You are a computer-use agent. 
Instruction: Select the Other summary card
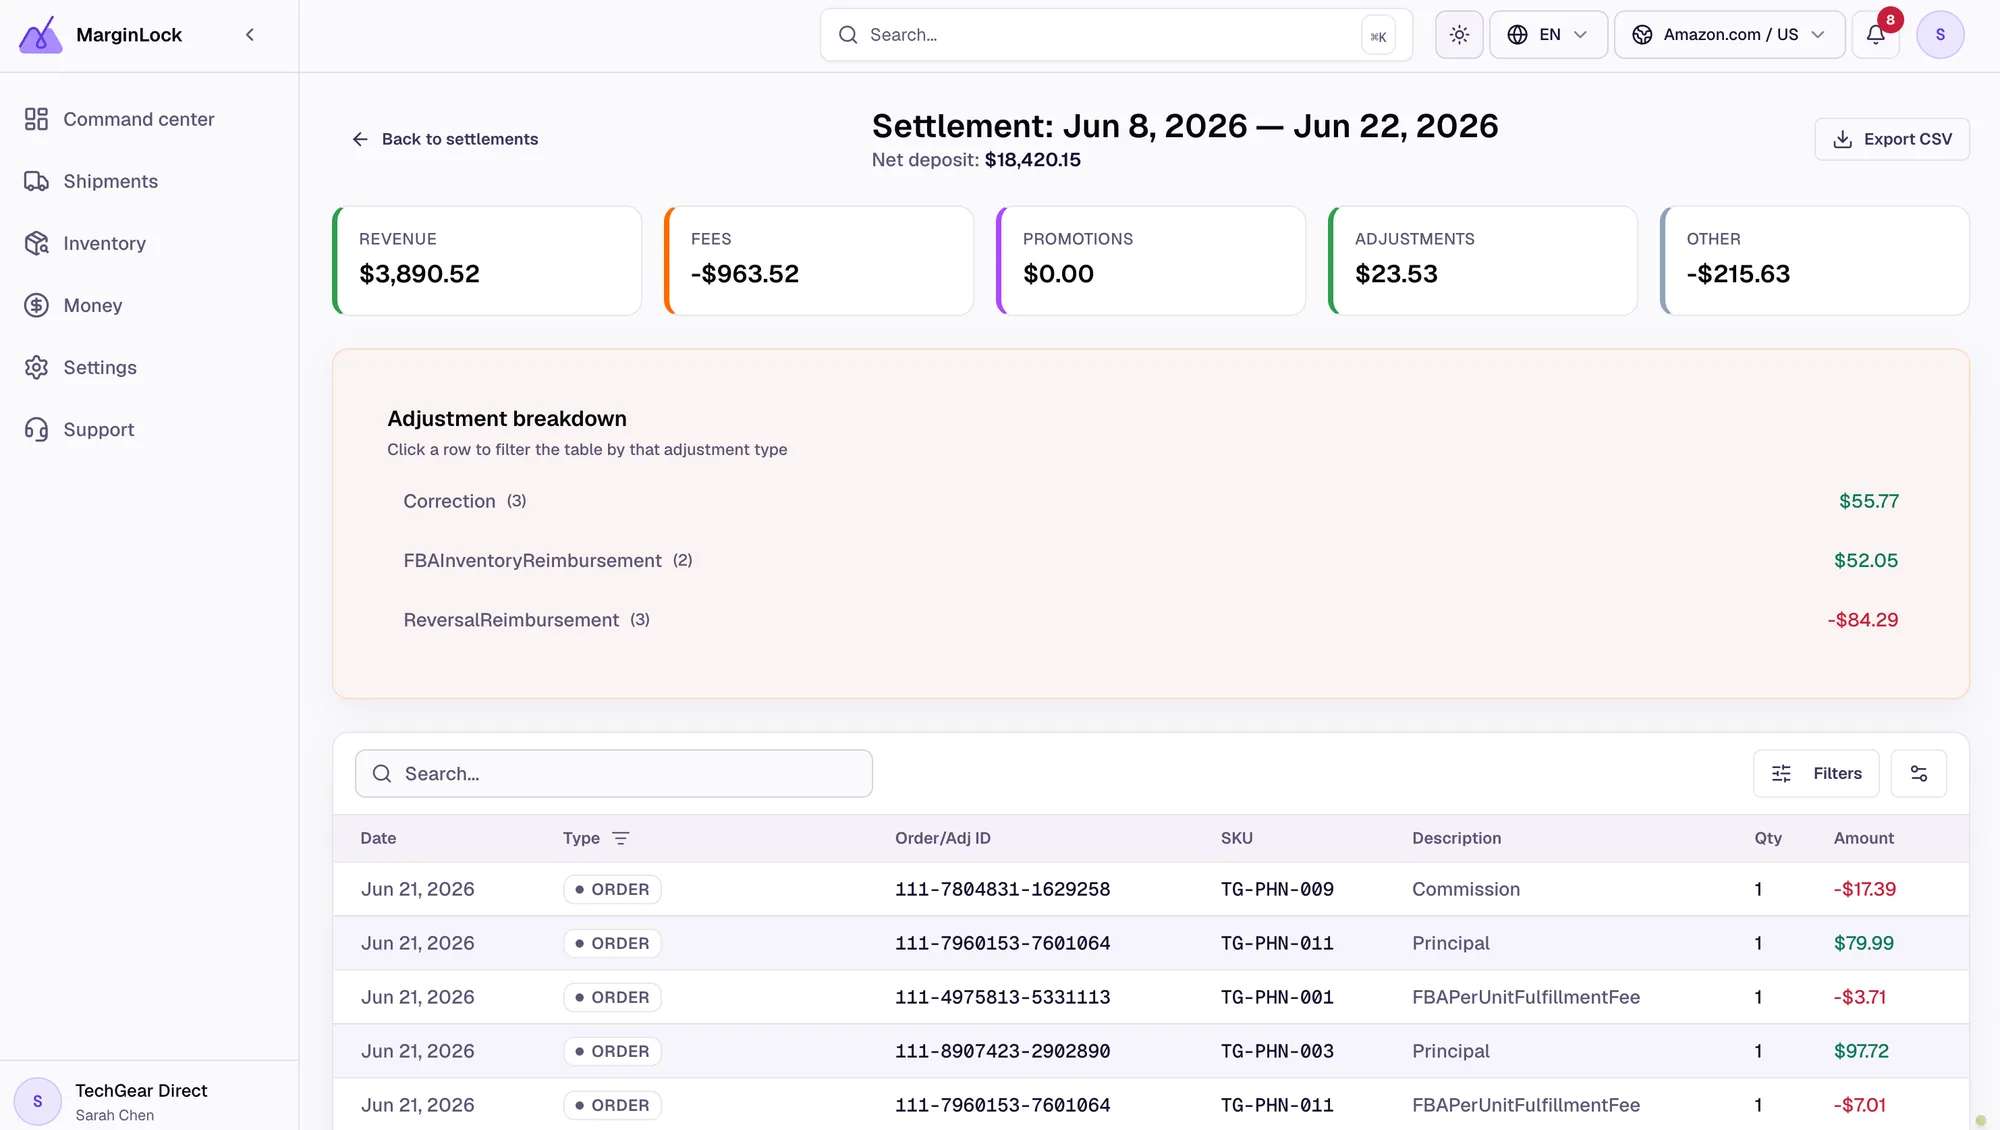(1815, 261)
